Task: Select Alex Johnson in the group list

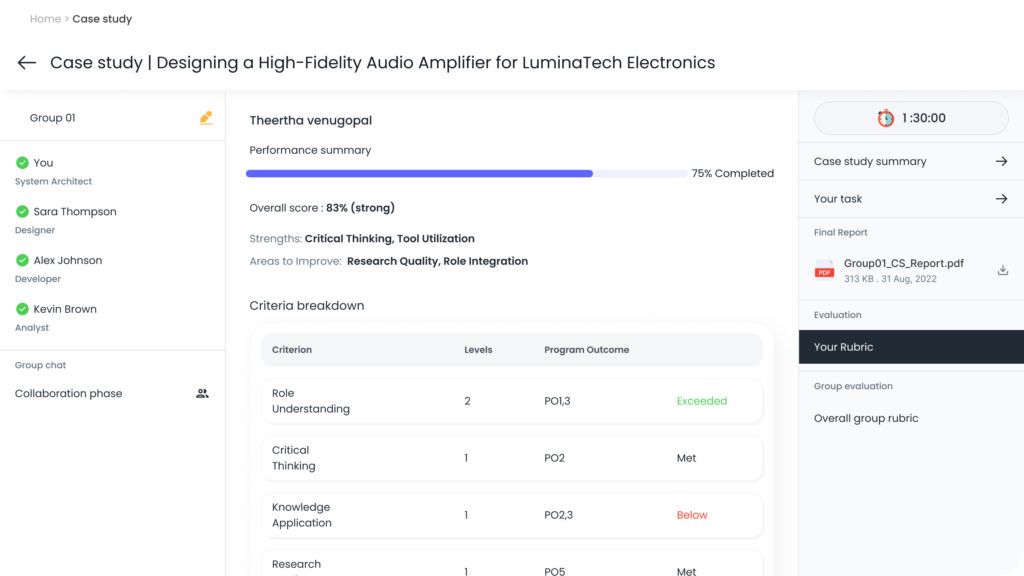Action: click(68, 261)
